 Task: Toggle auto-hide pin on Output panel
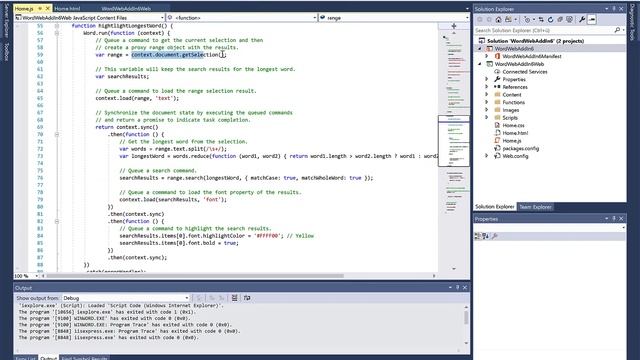click(457, 288)
